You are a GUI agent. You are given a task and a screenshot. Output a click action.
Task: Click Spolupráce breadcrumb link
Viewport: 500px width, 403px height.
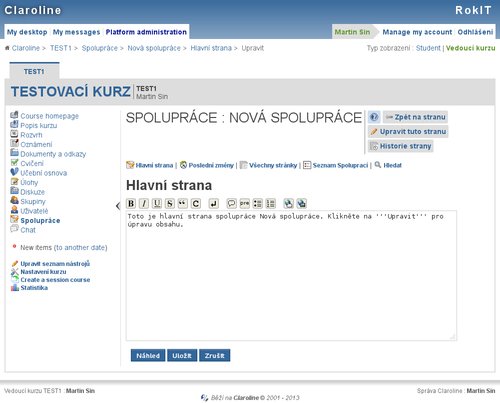tap(100, 48)
